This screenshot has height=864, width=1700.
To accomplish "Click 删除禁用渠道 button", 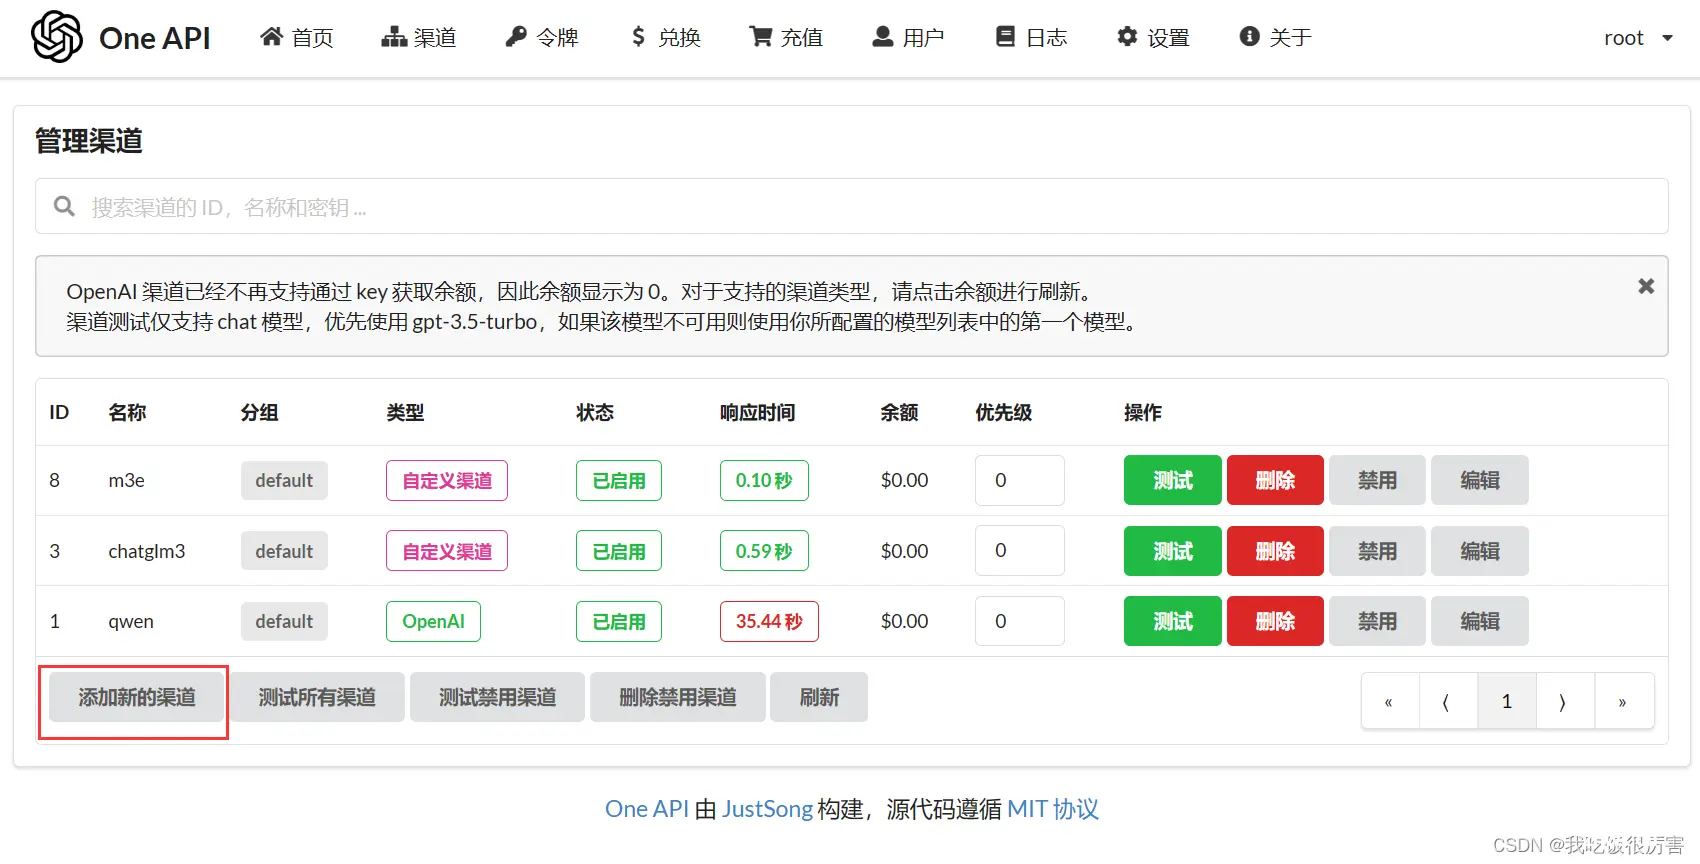I will tap(678, 697).
